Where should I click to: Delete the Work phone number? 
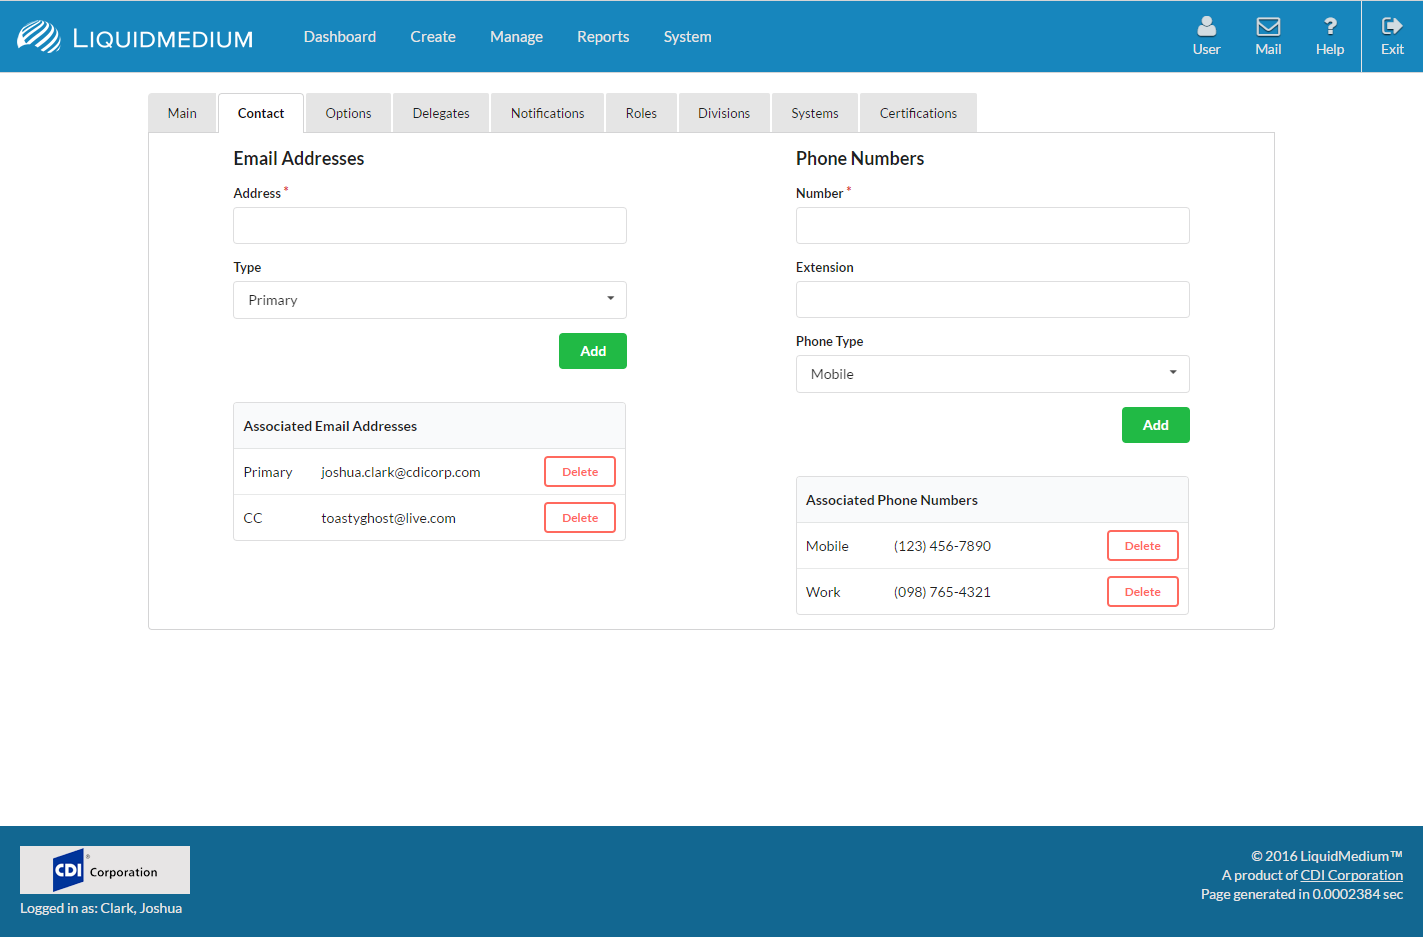(1142, 592)
